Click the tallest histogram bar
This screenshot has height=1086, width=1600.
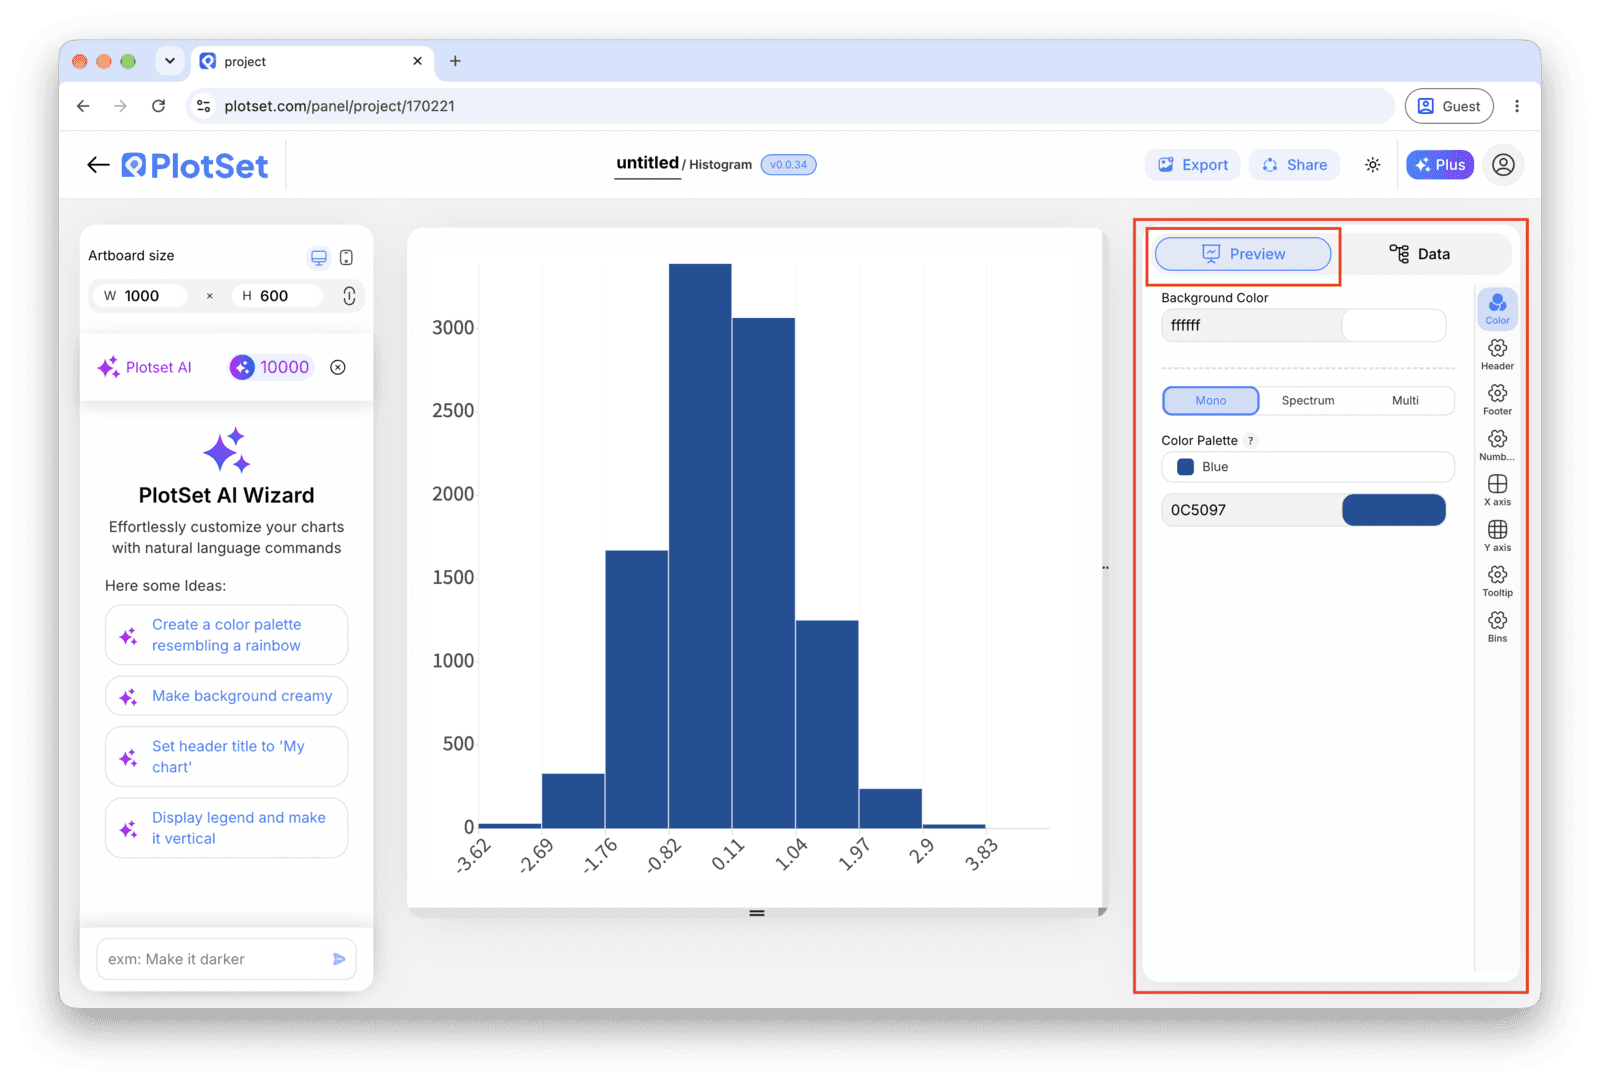point(700,545)
